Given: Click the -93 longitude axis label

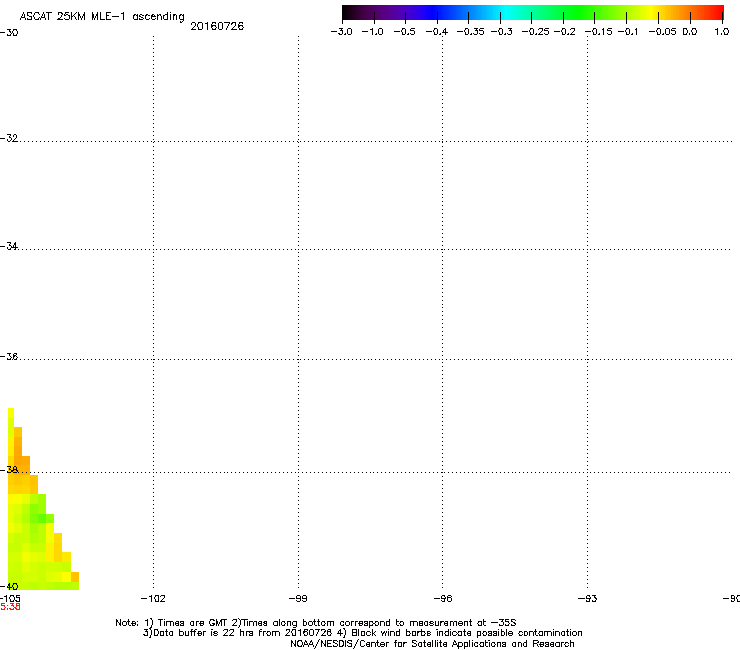Looking at the screenshot, I should [588, 599].
